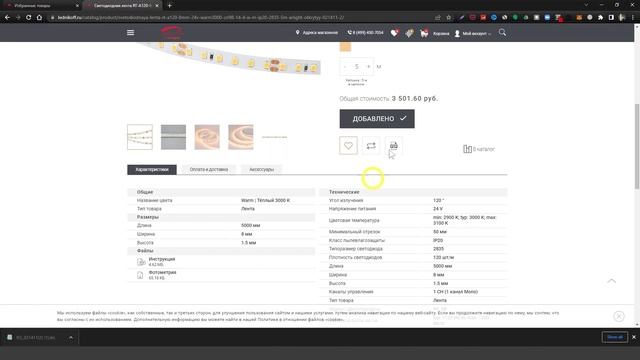
Task: Click share page icon in address bar
Action: [438, 18]
